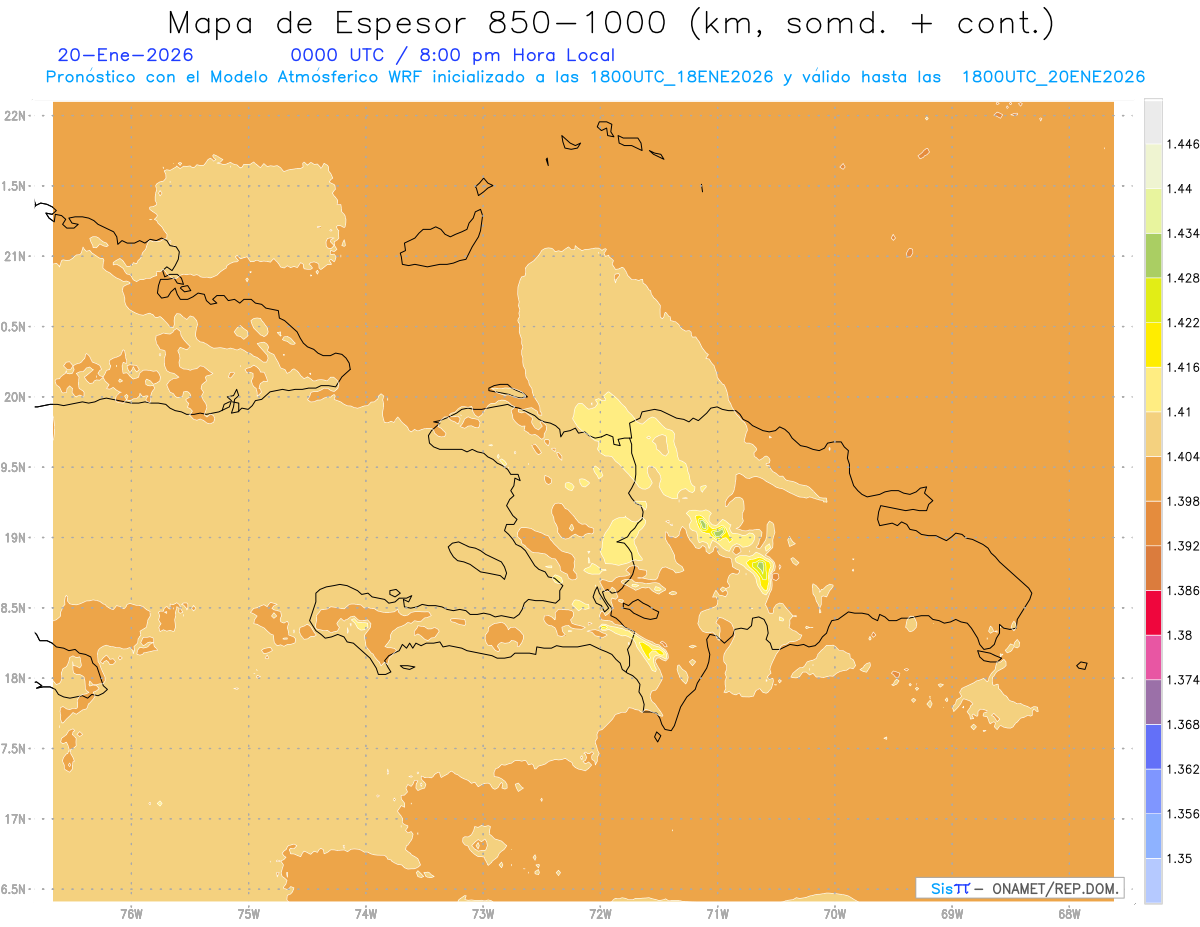Viewport: 1200px width, 927px height.
Task: Click the 76W longitude axis label
Action: click(x=131, y=913)
